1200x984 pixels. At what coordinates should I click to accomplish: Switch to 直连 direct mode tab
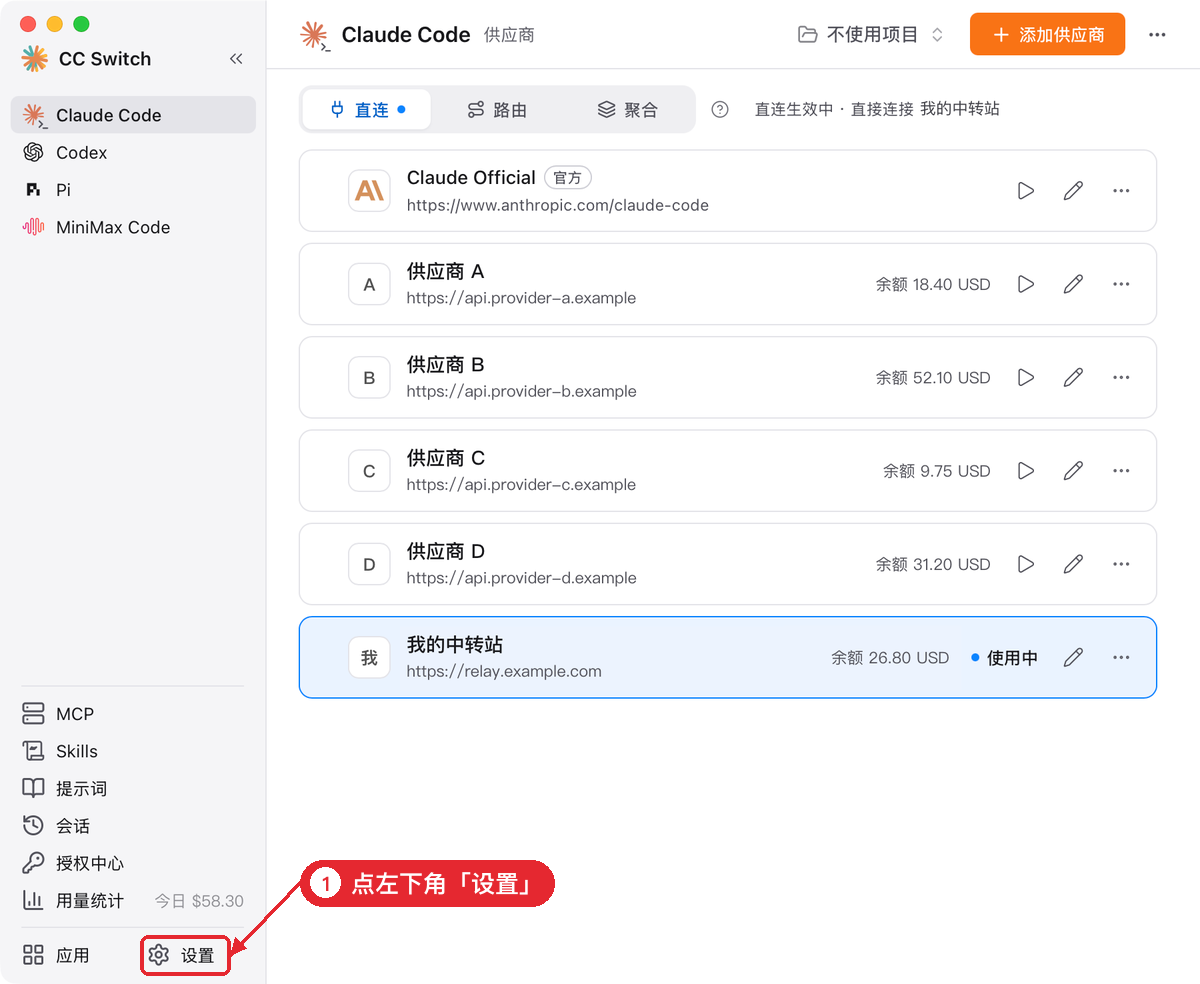367,110
